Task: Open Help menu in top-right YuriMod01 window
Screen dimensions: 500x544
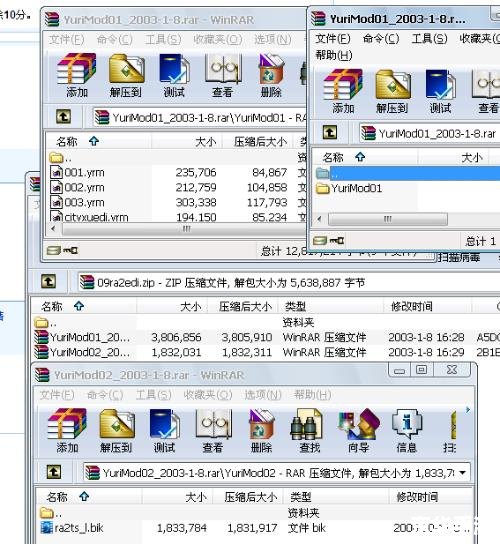Action: [x=334, y=55]
